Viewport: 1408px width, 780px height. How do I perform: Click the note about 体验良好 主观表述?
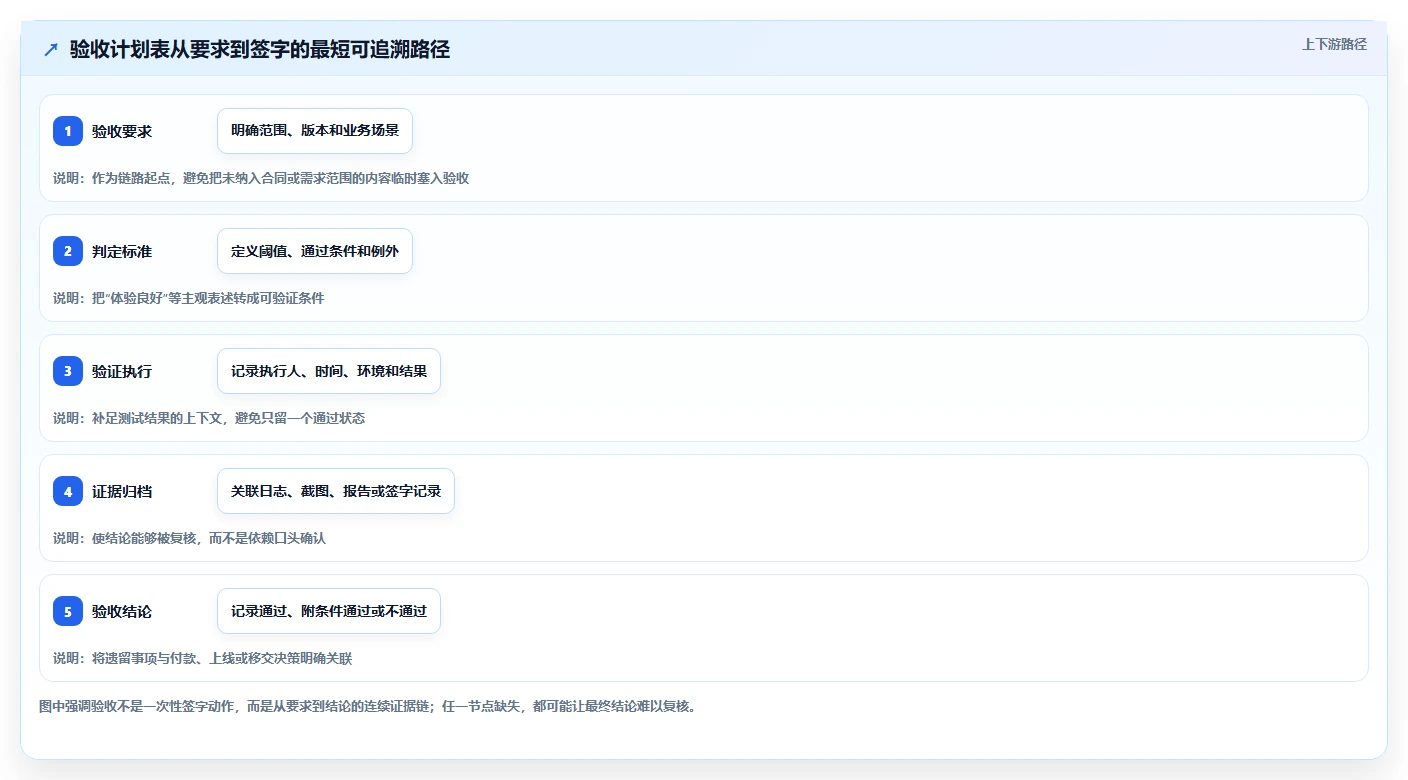[x=189, y=298]
